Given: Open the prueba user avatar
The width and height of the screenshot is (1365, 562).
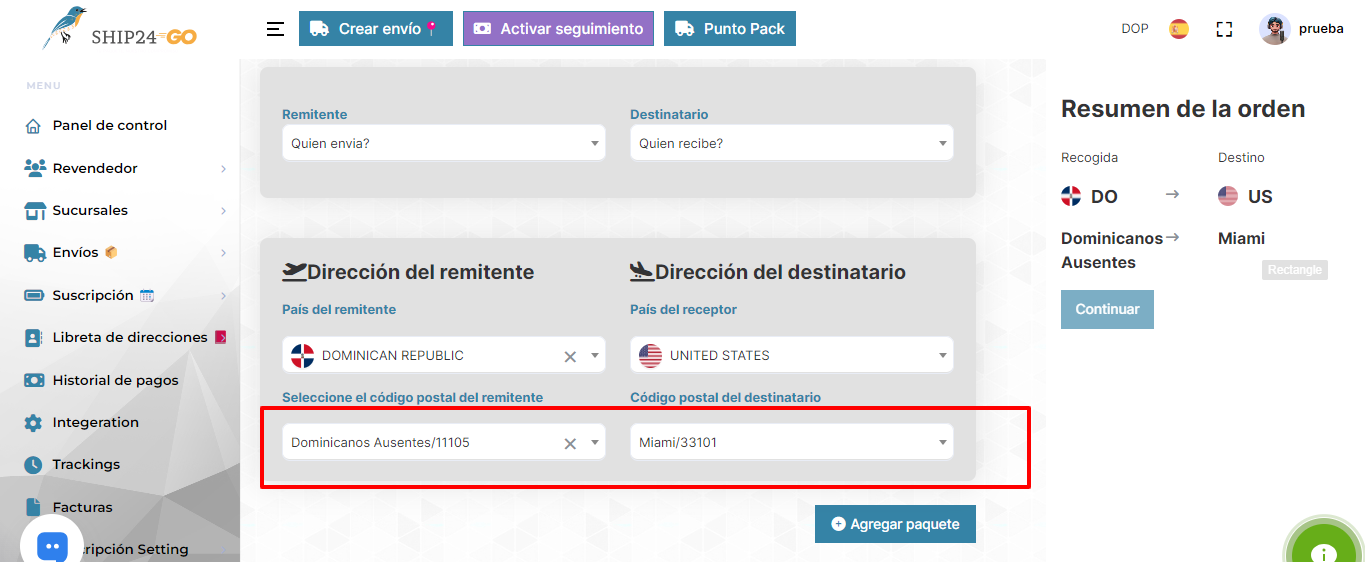Looking at the screenshot, I should tap(1274, 29).
